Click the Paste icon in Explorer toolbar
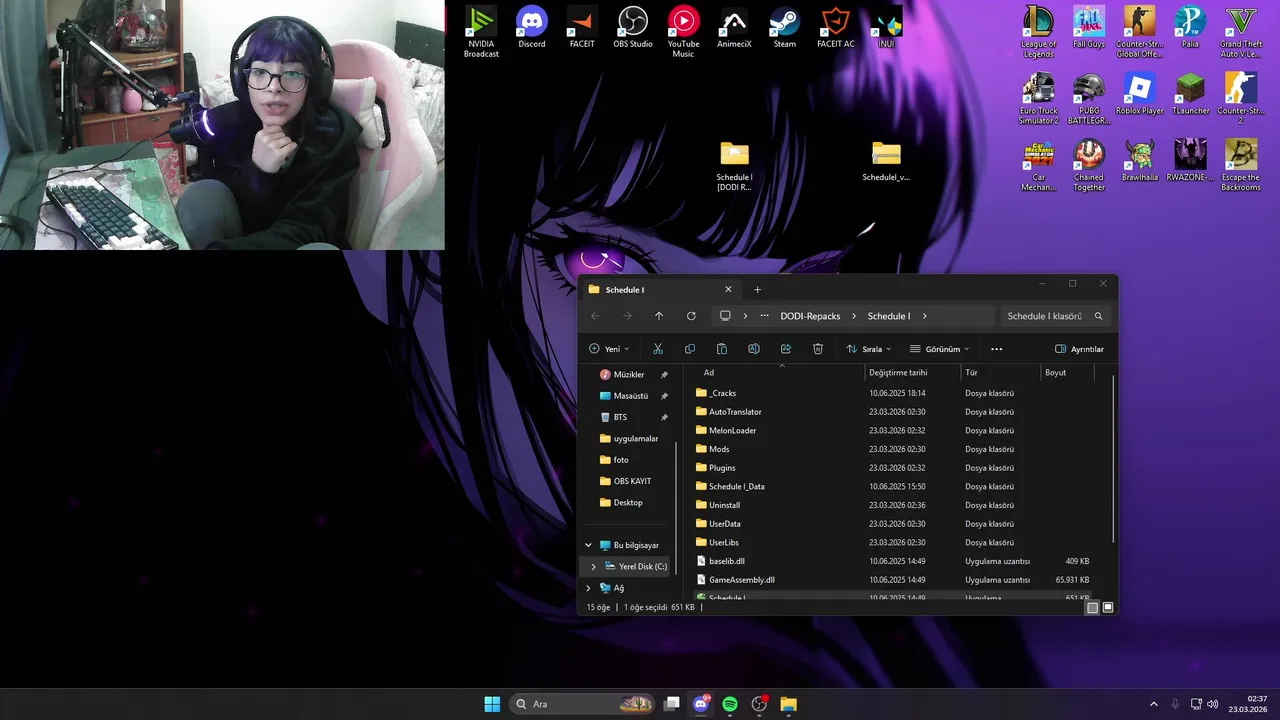1280x720 pixels. (722, 349)
